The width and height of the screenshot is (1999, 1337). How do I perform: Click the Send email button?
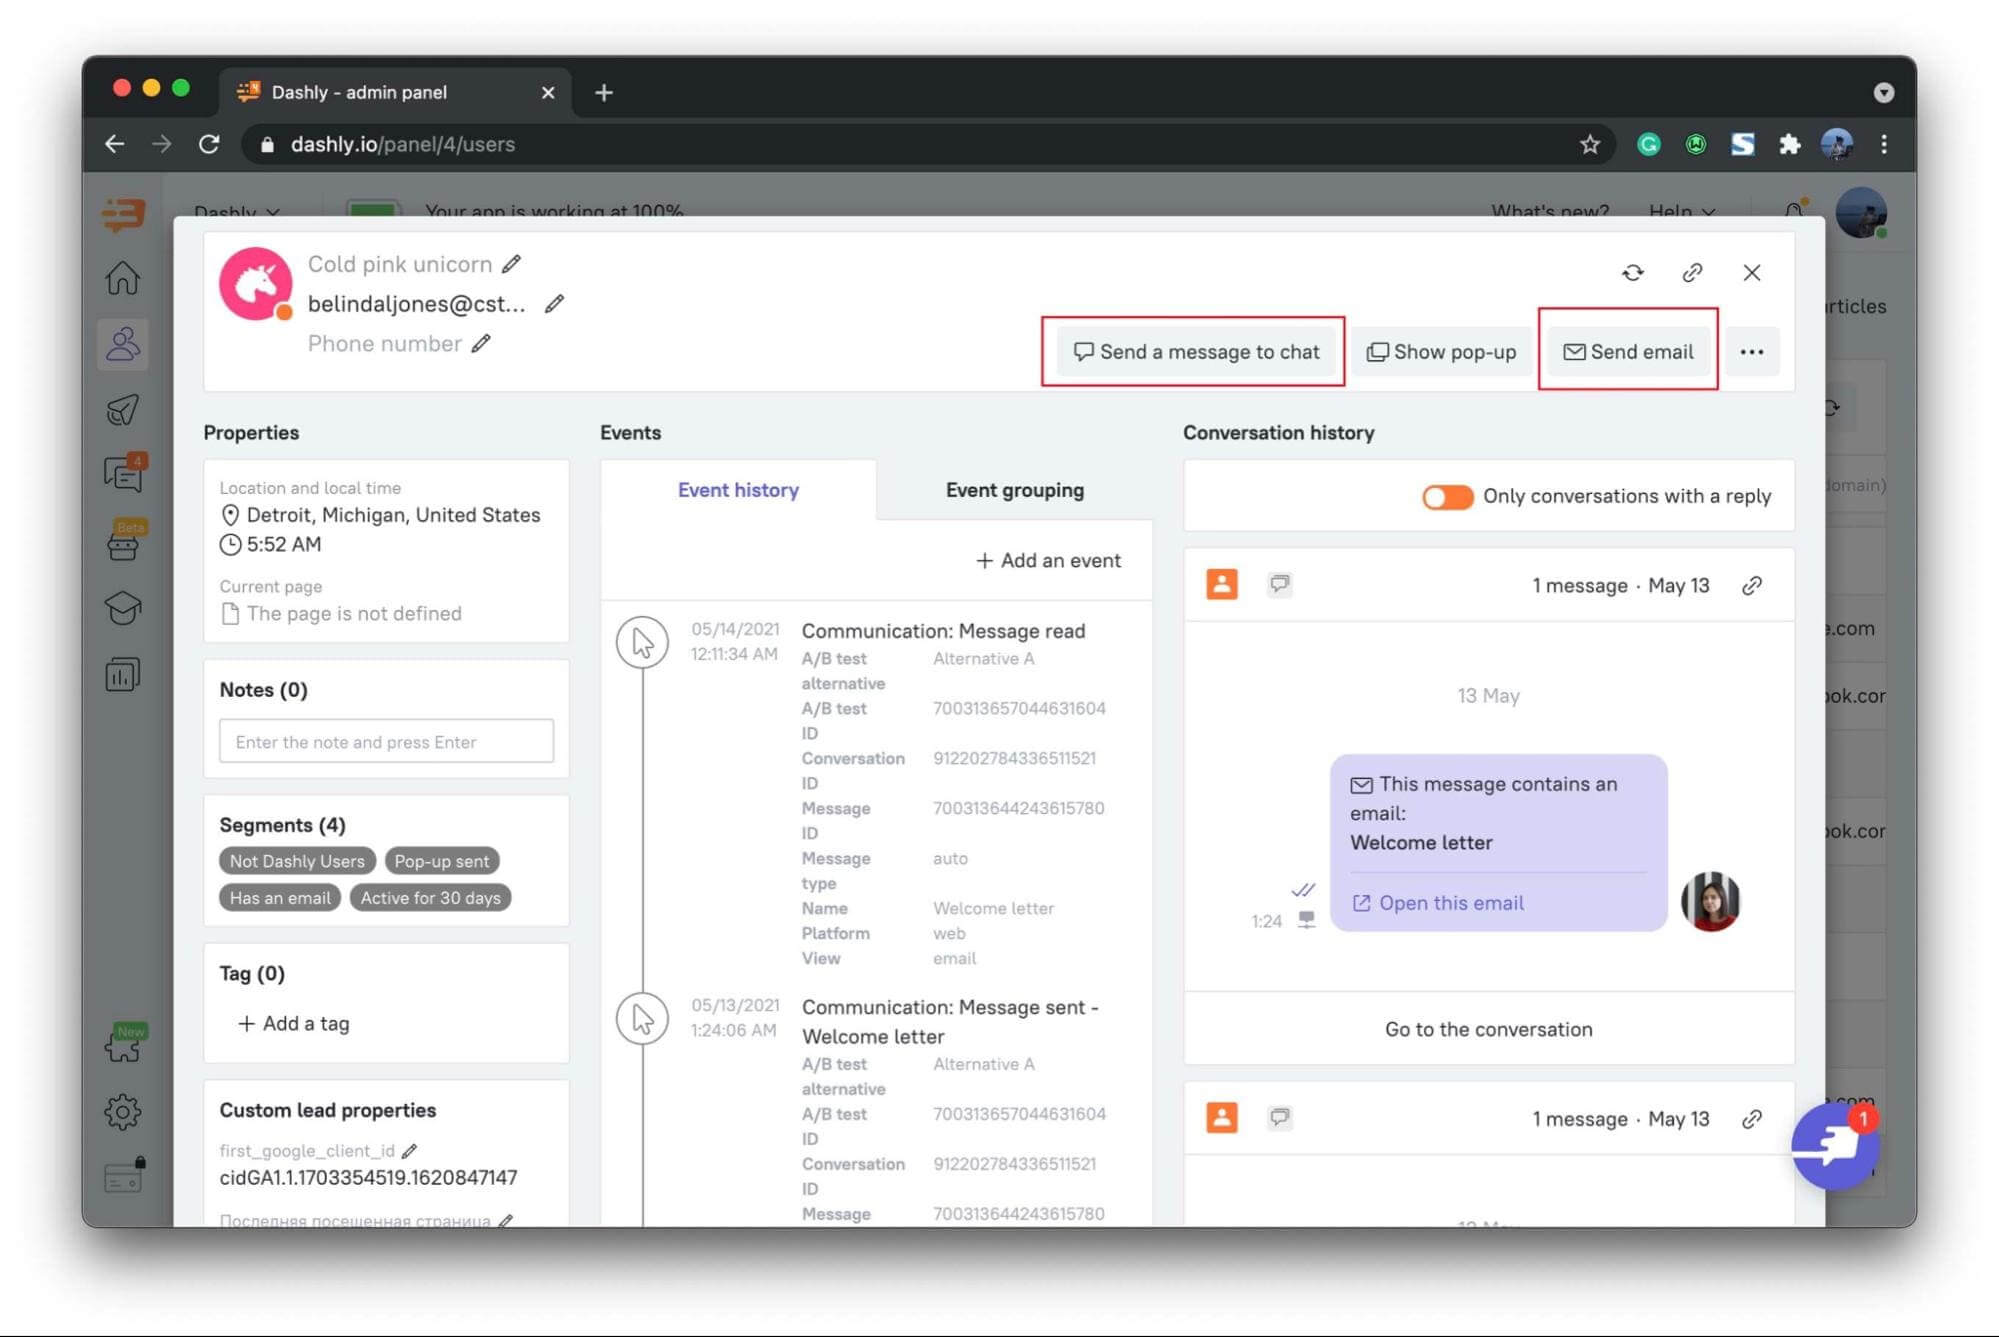click(x=1626, y=351)
